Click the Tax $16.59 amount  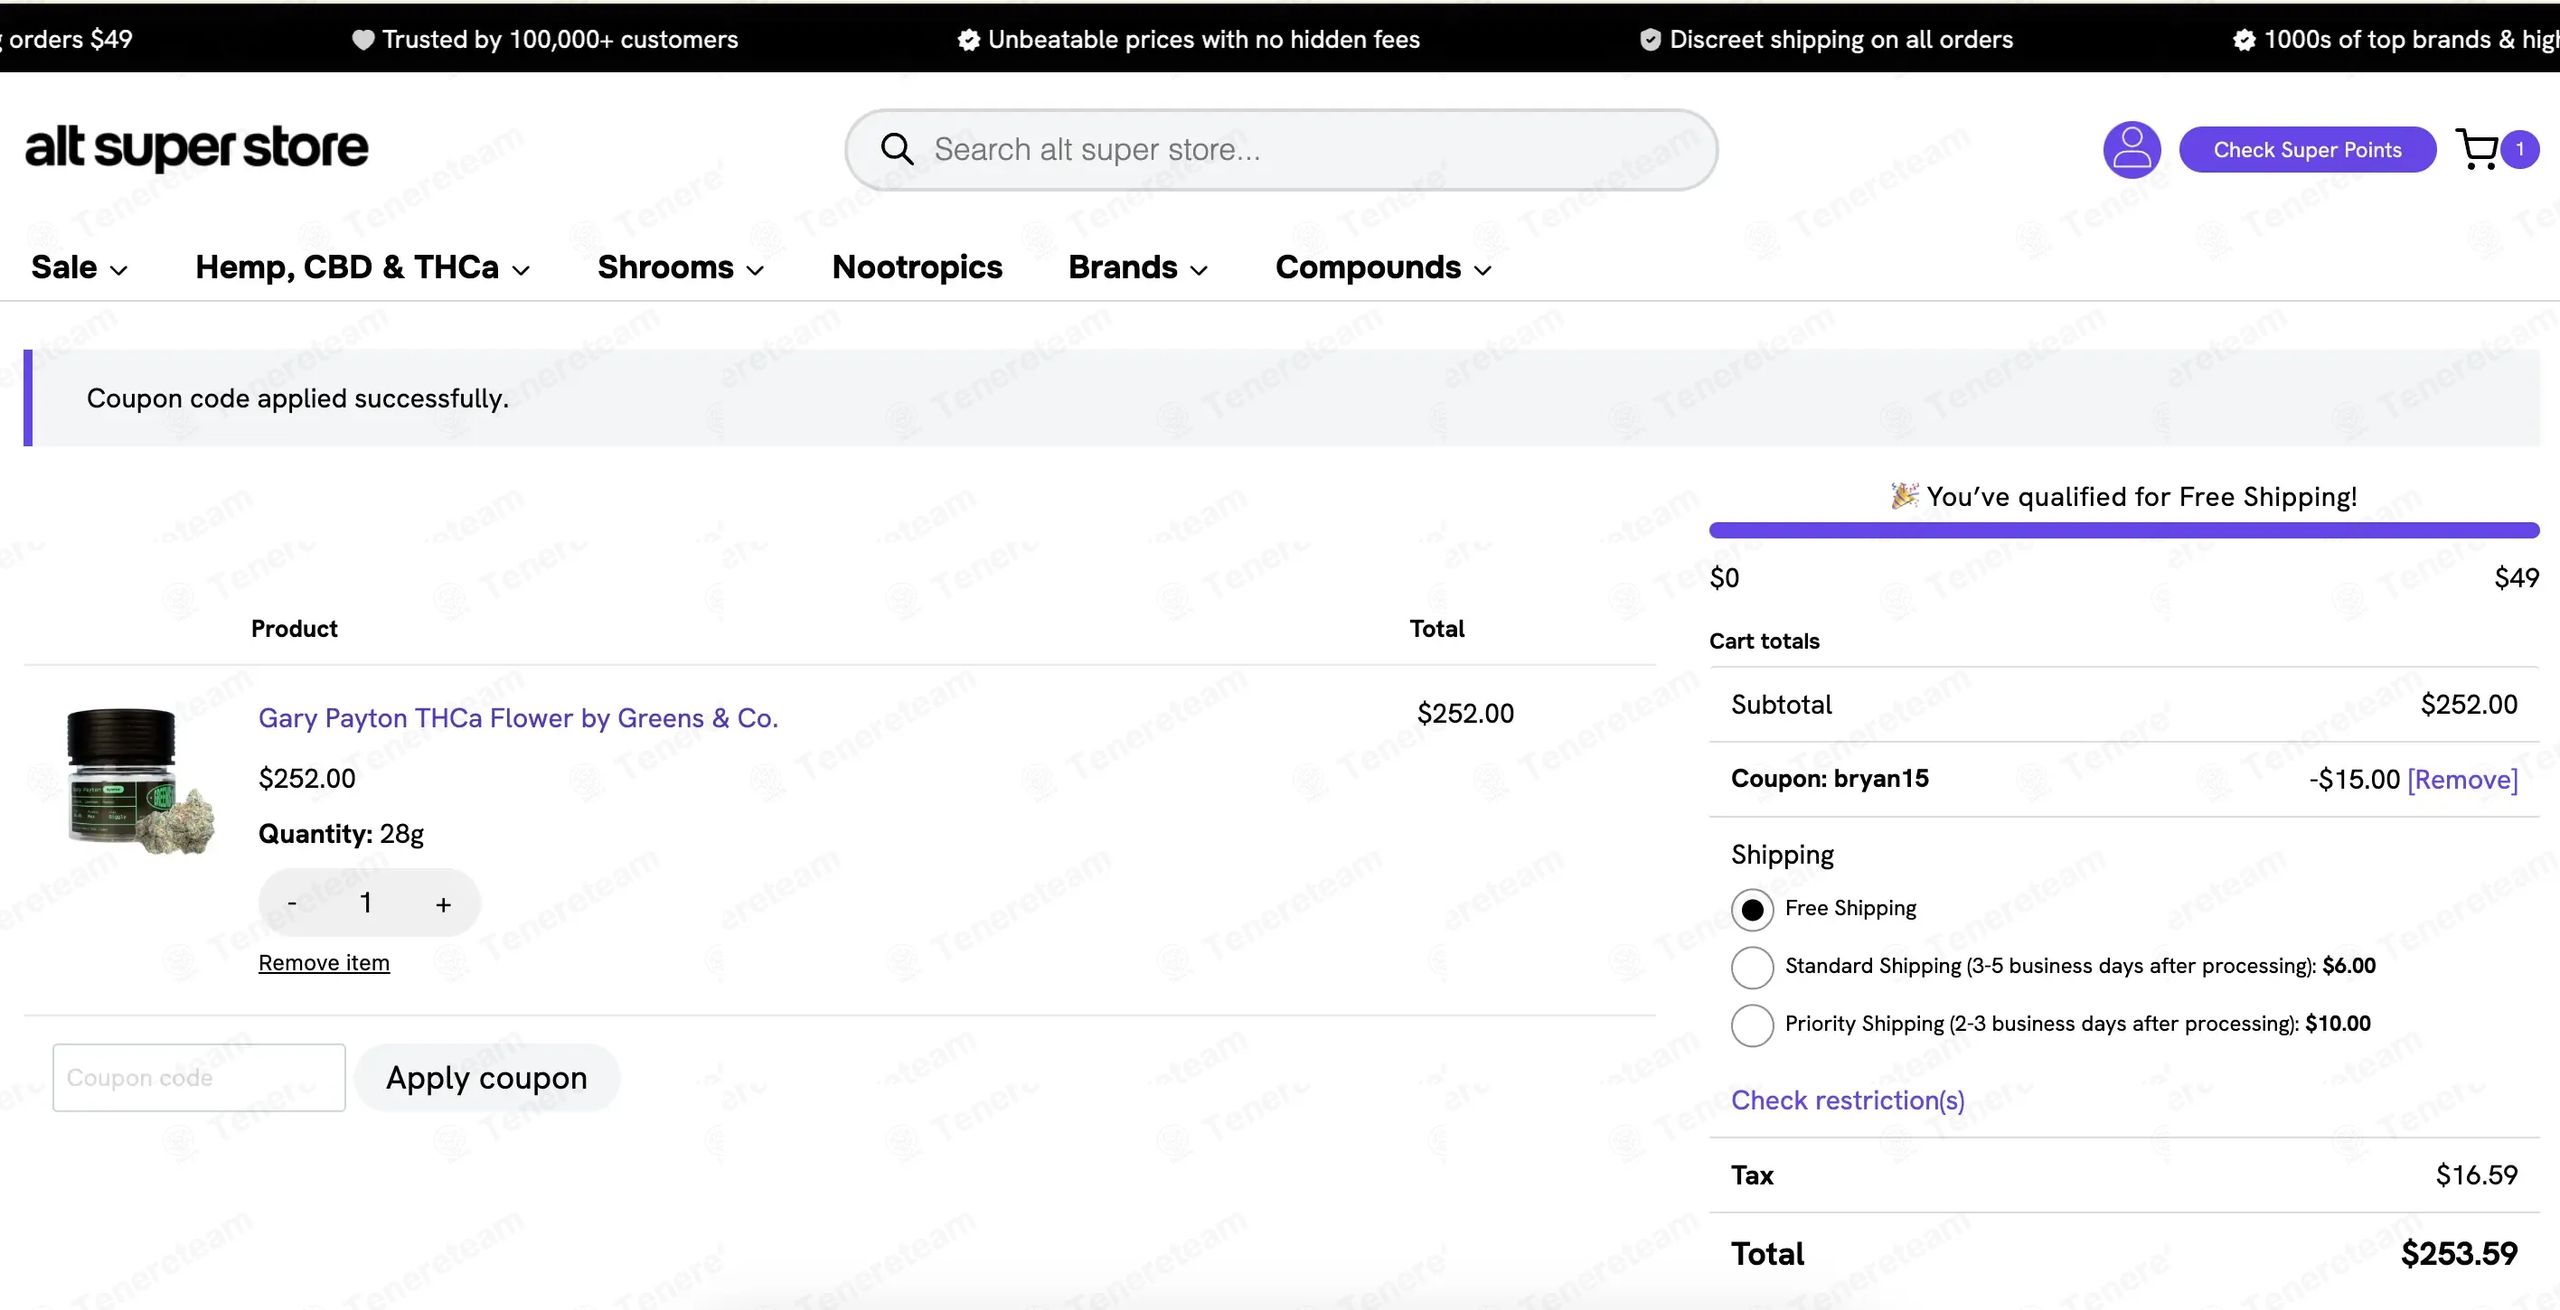point(2476,1175)
